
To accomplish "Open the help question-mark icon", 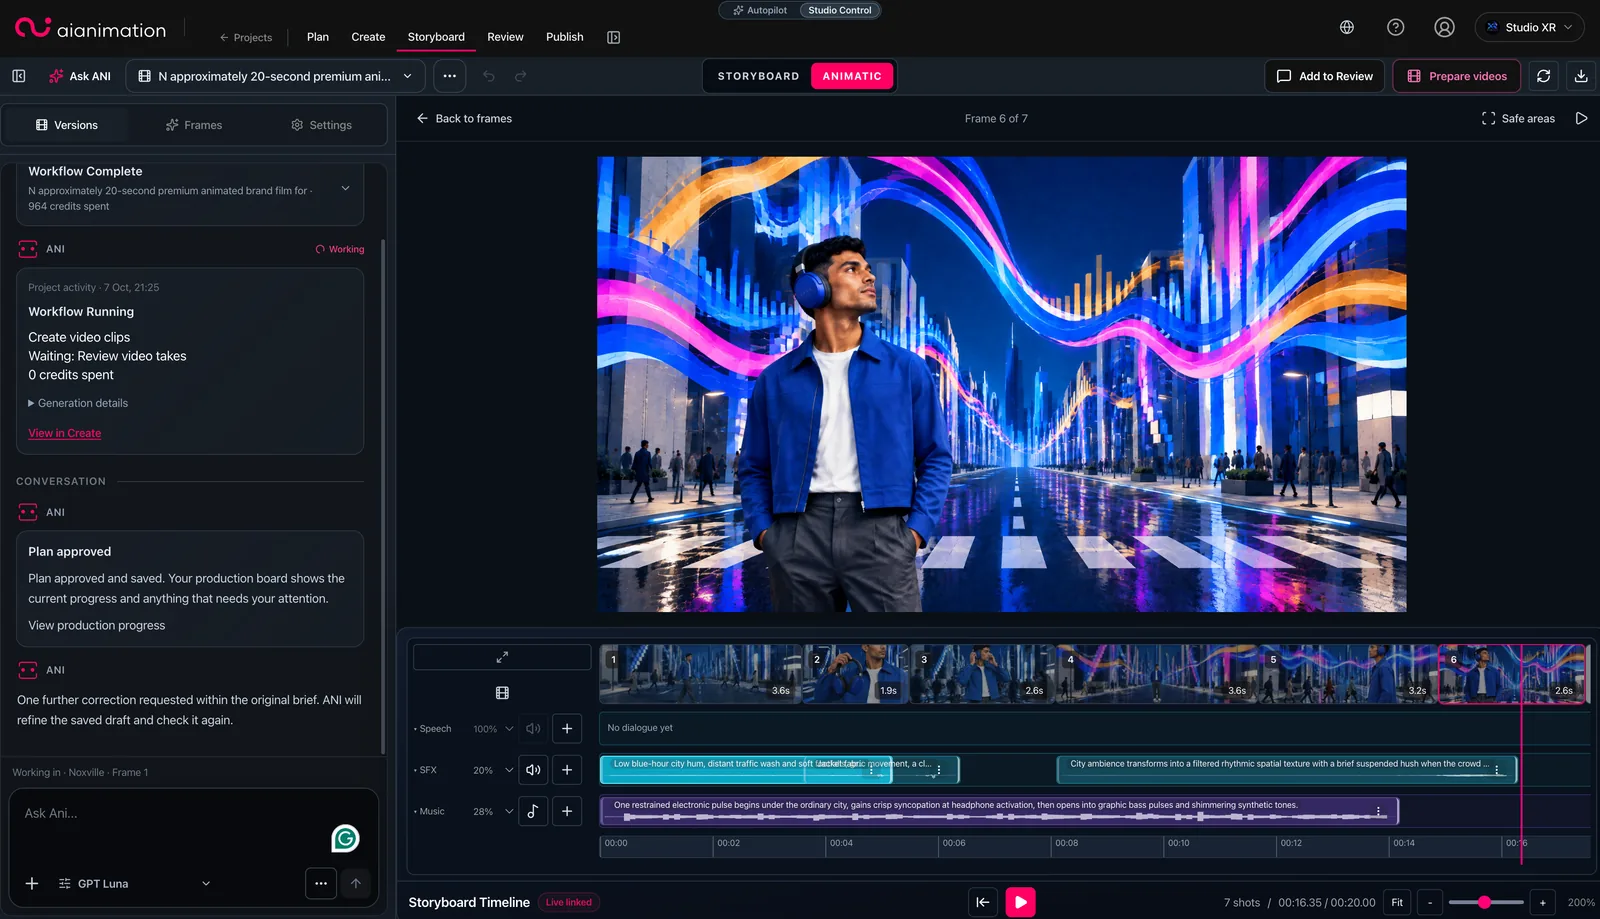I will pos(1396,27).
